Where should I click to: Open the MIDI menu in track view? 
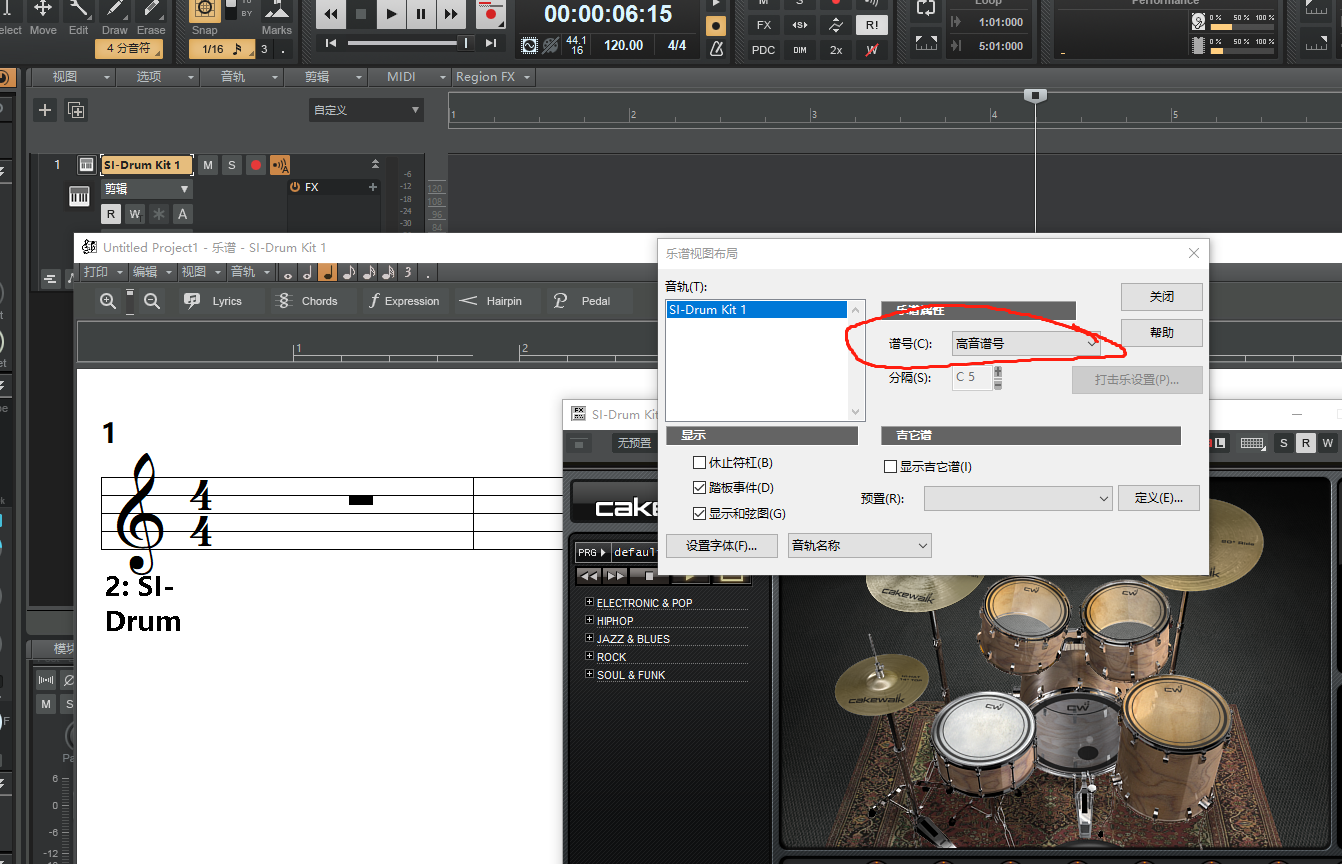pyautogui.click(x=410, y=77)
